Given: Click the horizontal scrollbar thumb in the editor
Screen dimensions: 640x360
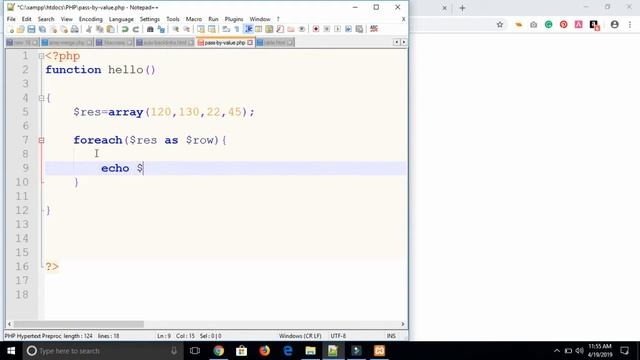Looking at the screenshot, I should pos(79,324).
